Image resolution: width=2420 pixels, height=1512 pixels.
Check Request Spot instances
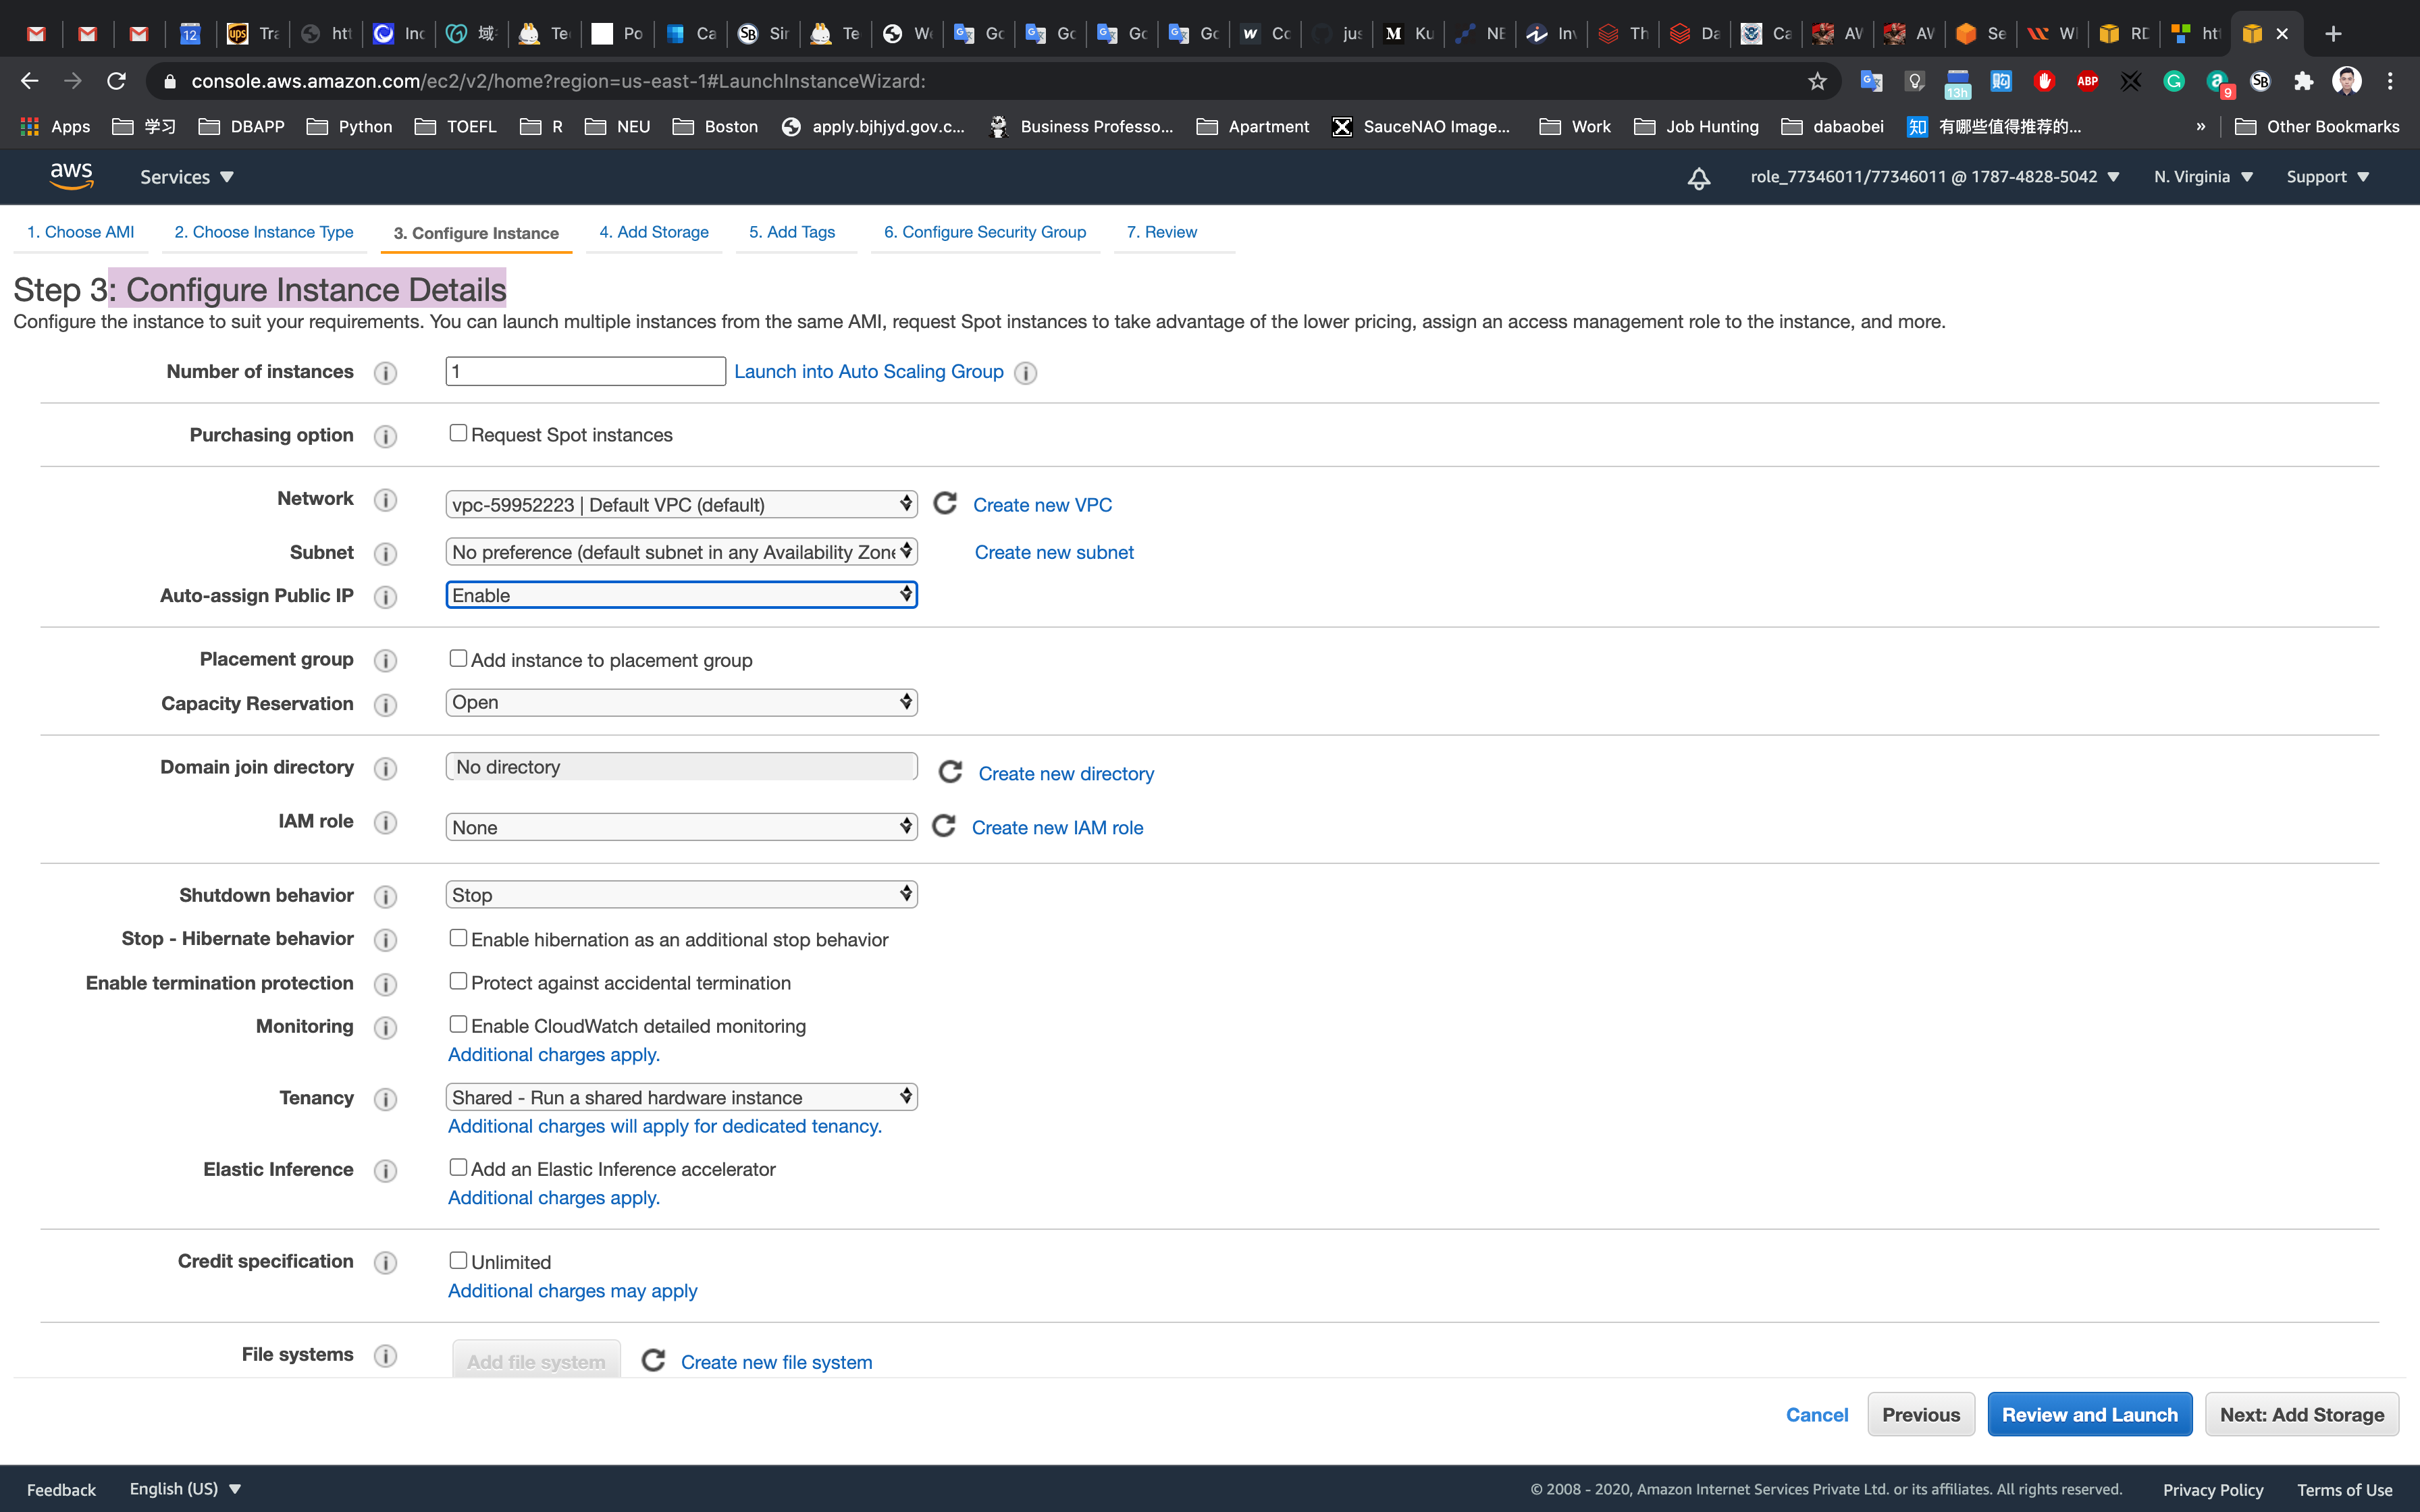458,433
